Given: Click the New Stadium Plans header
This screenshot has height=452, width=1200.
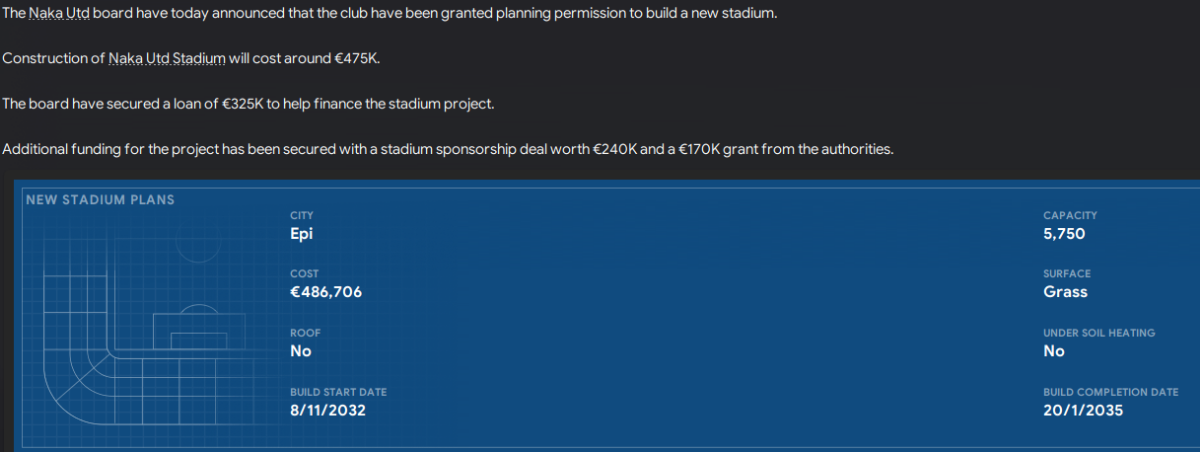Looking at the screenshot, I should coord(100,200).
